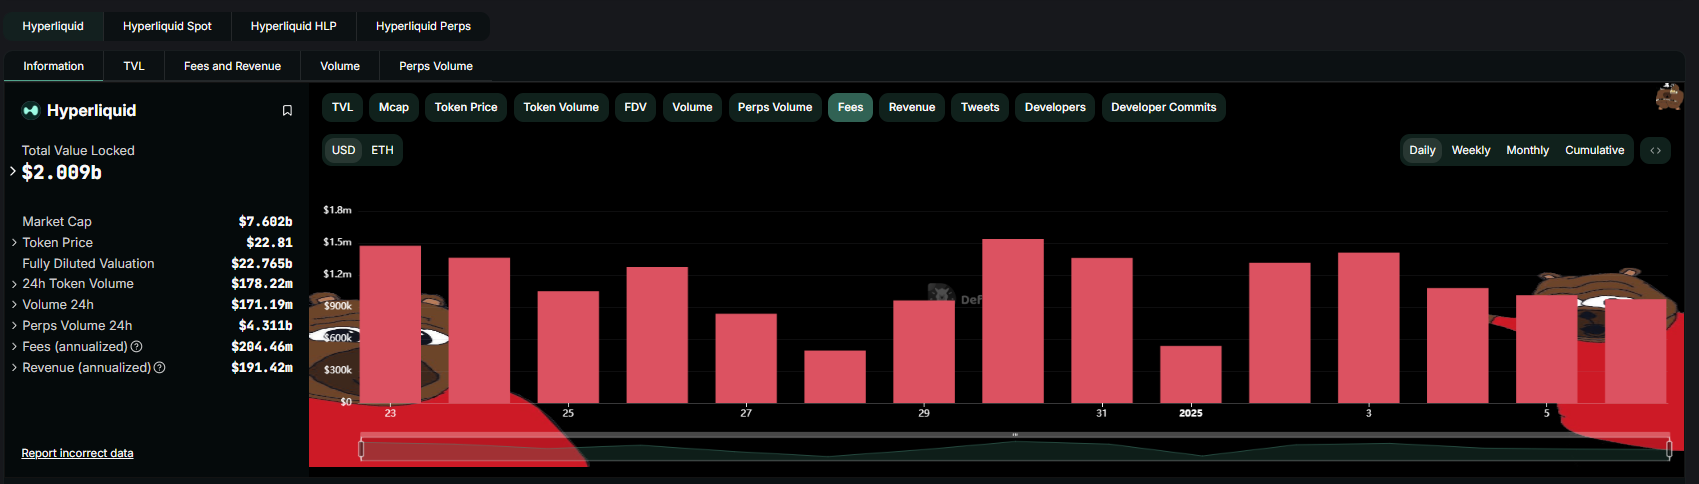This screenshot has height=484, width=1699.
Task: Toggle the Volume chart metric
Action: click(x=692, y=107)
